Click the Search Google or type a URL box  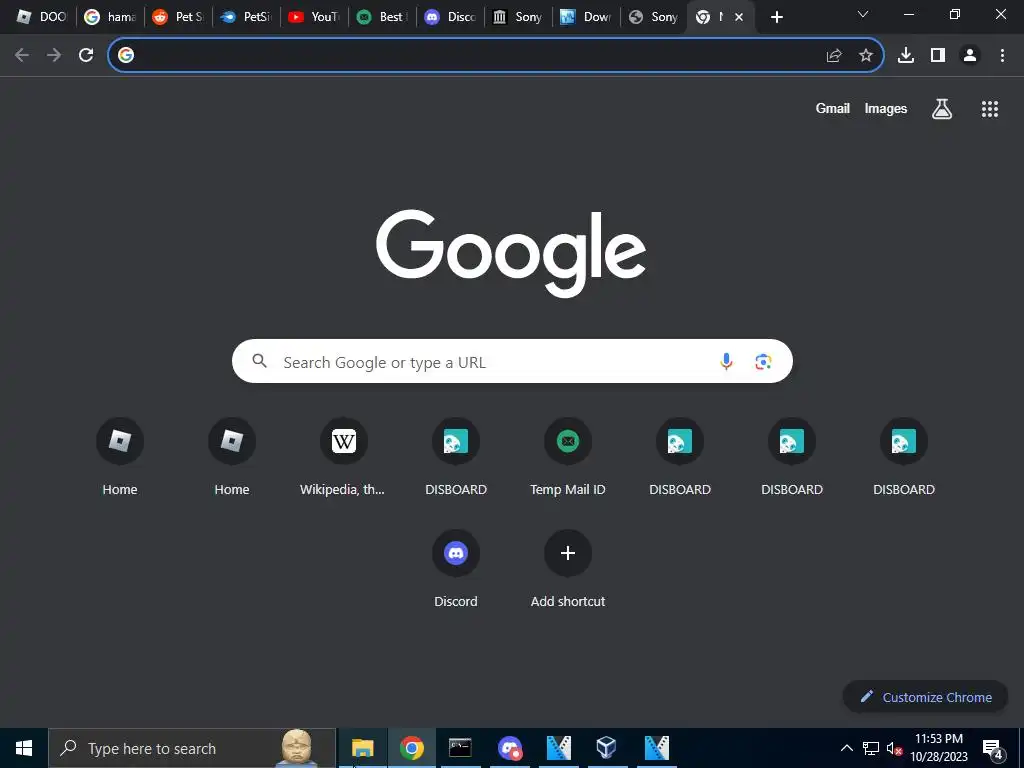pos(512,361)
